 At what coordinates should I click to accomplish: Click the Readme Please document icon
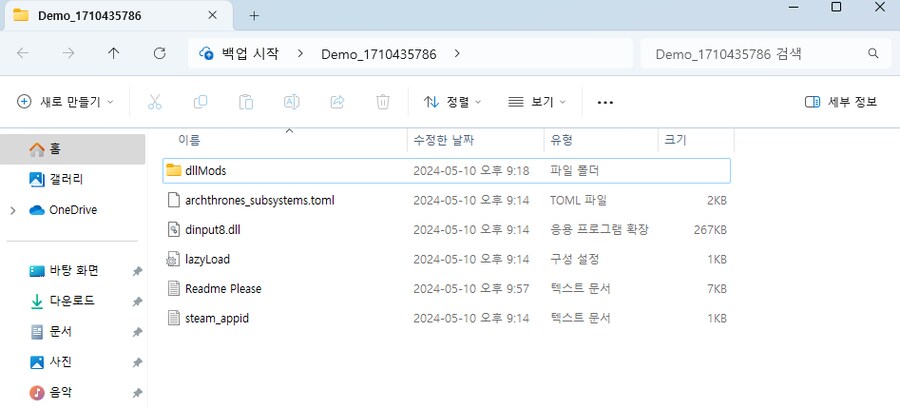[x=173, y=289]
